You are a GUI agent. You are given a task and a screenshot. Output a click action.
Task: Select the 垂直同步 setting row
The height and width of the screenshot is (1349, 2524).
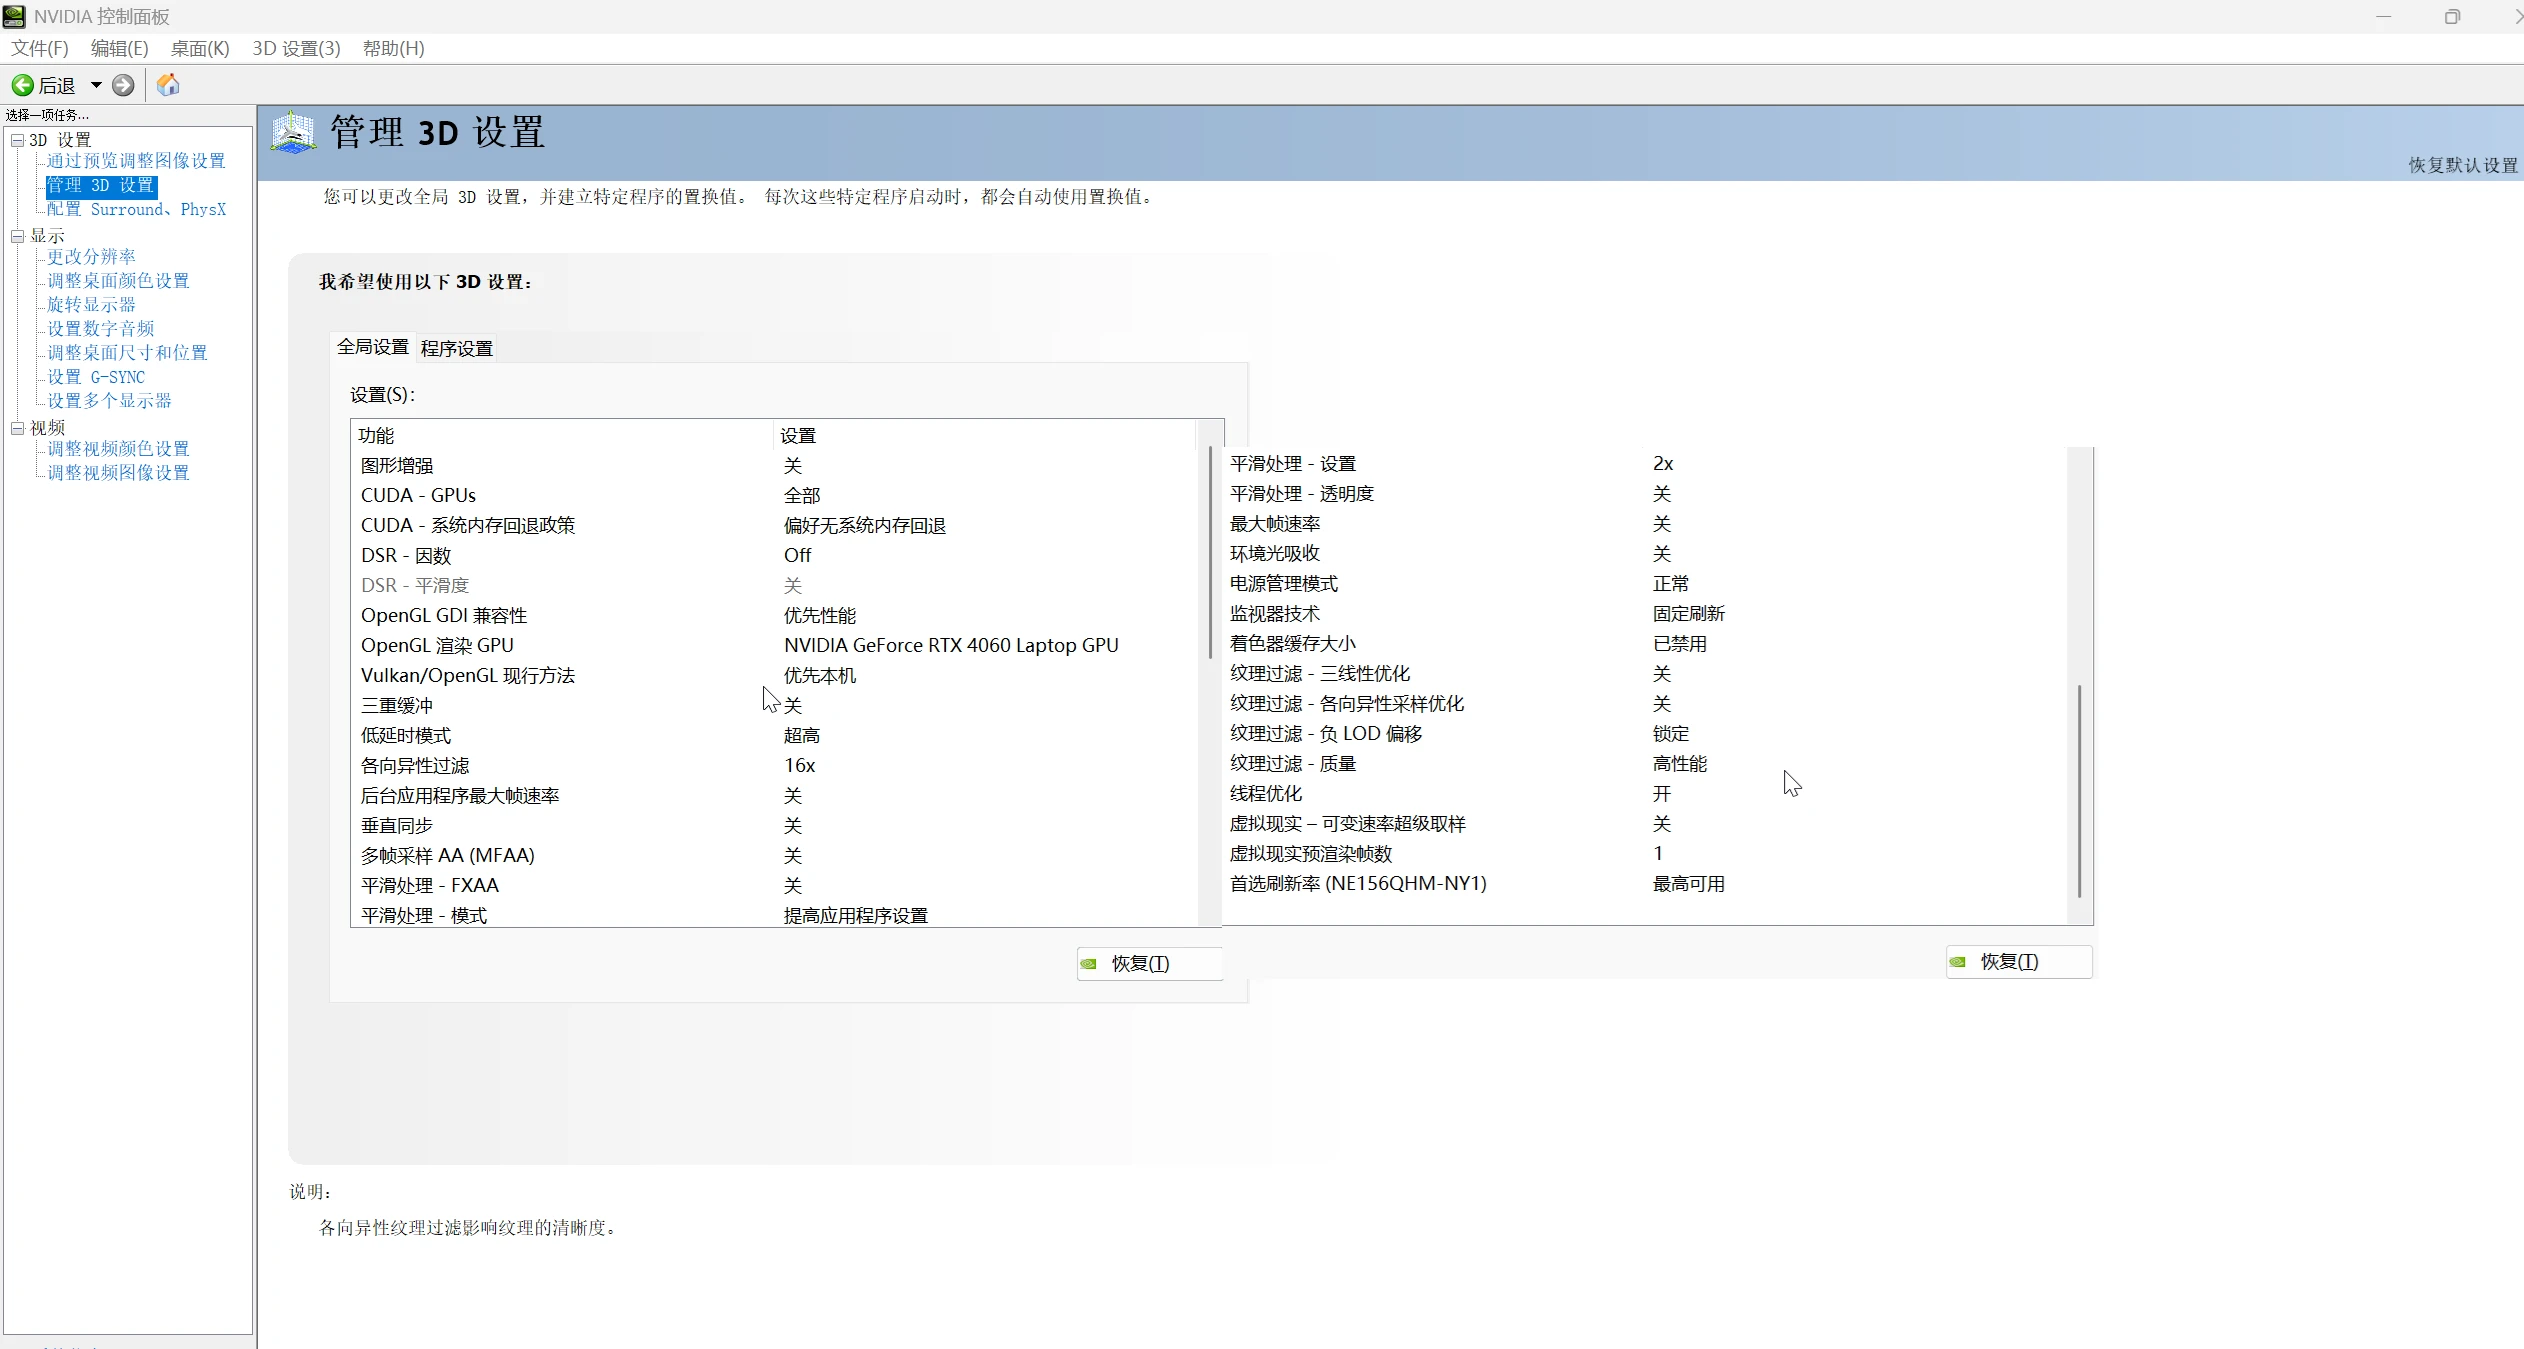pyautogui.click(x=397, y=825)
